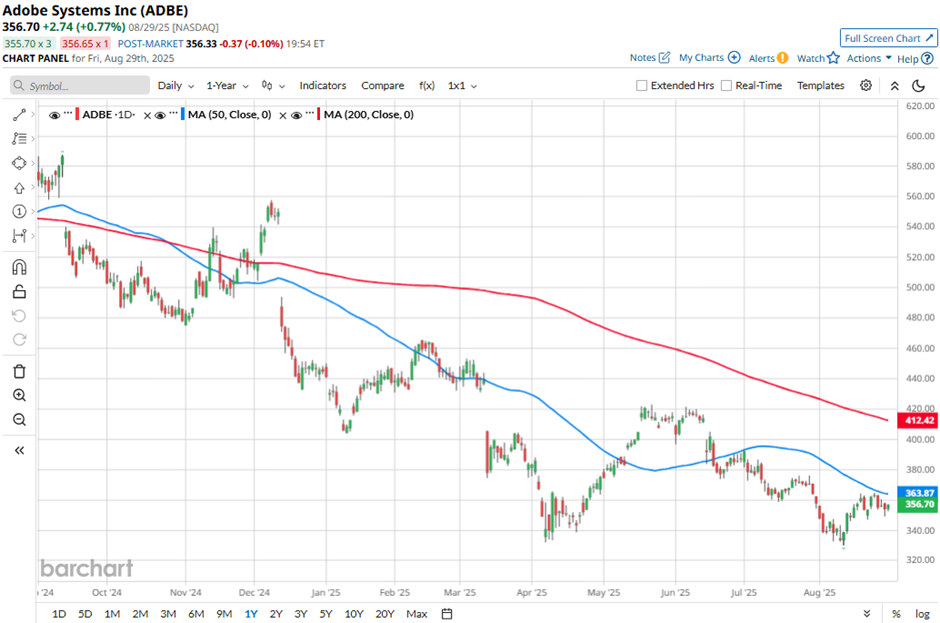The image size is (940, 623).
Task: Click the ADBE red color swatch in legend
Action: click(77, 115)
